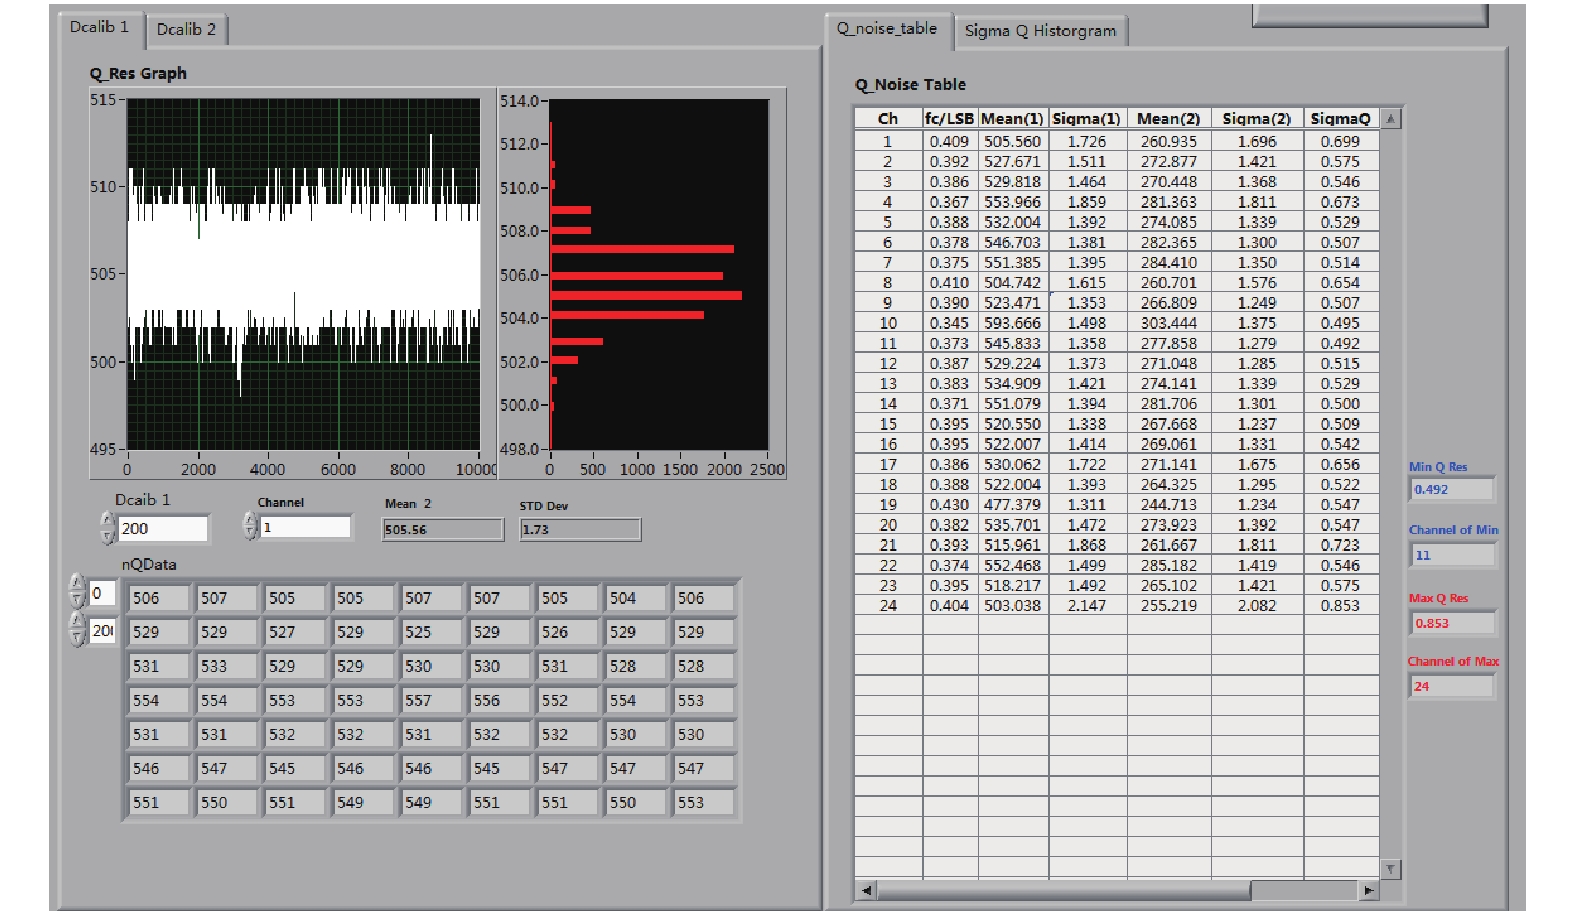Screen dimensions: 1575x915
Task: Click the Q_Res Graph waveform plot
Action: pyautogui.click(x=303, y=274)
